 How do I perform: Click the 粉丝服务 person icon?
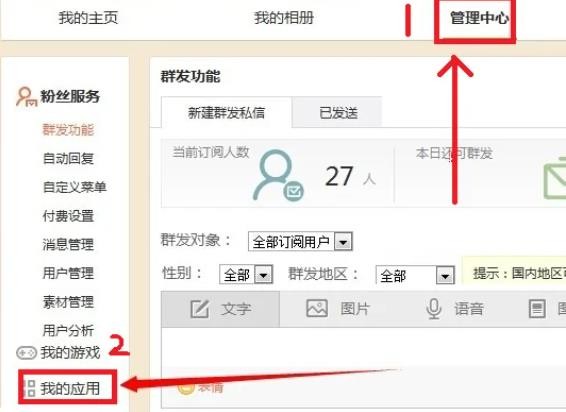point(27,96)
